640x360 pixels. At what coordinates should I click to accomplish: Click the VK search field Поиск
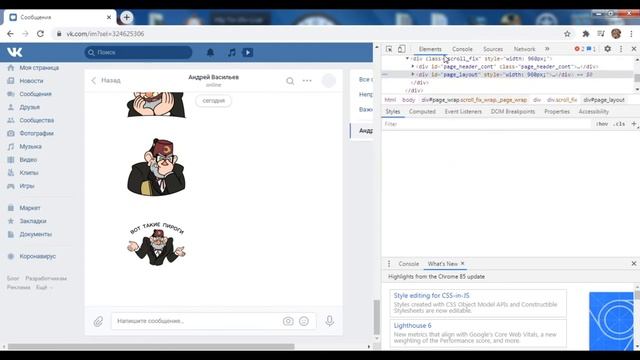click(138, 52)
